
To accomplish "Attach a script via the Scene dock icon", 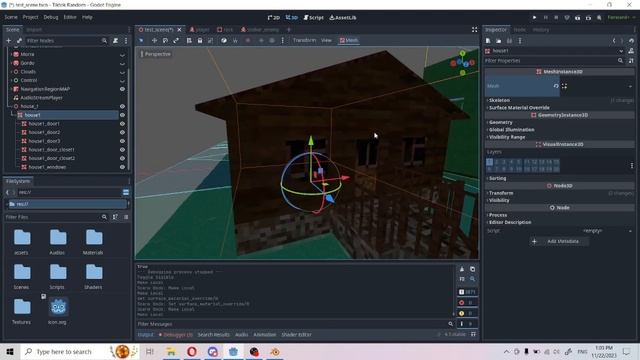I will (x=116, y=41).
